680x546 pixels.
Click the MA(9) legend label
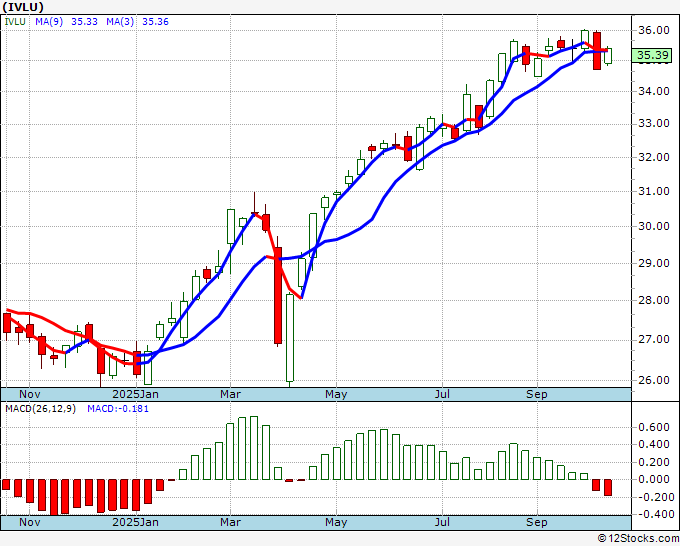pos(49,22)
